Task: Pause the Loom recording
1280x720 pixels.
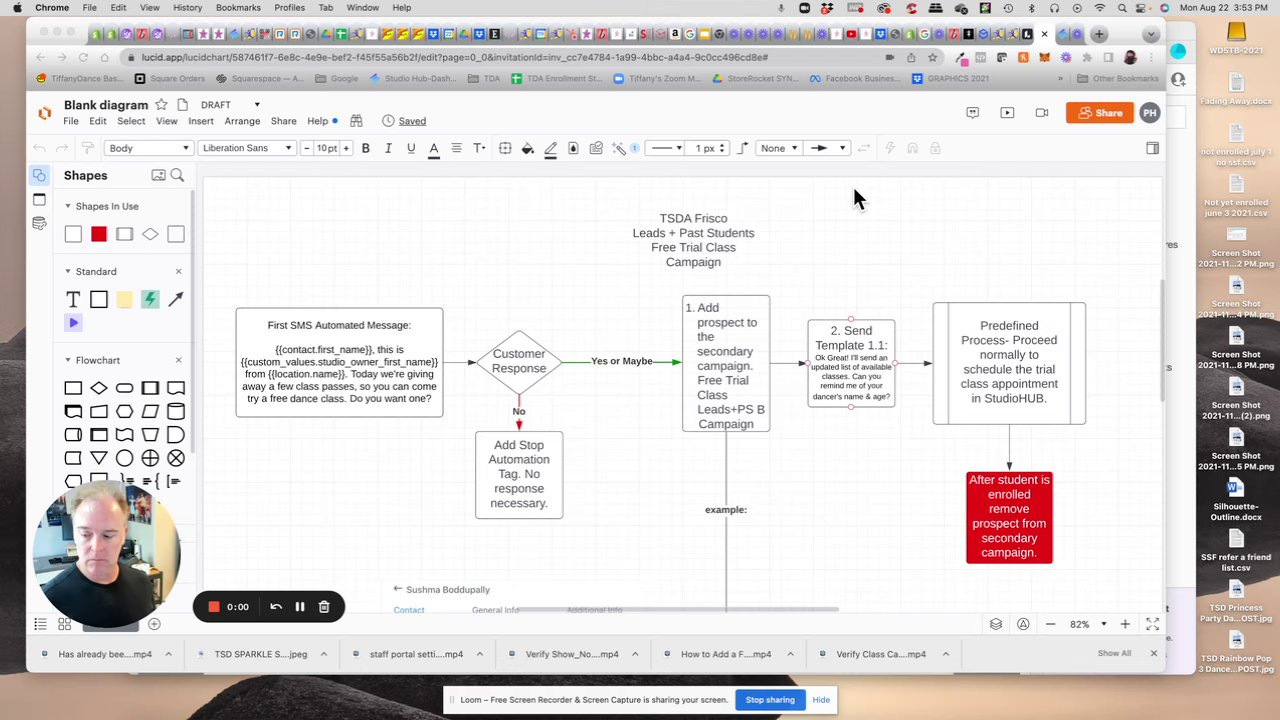Action: (x=300, y=606)
